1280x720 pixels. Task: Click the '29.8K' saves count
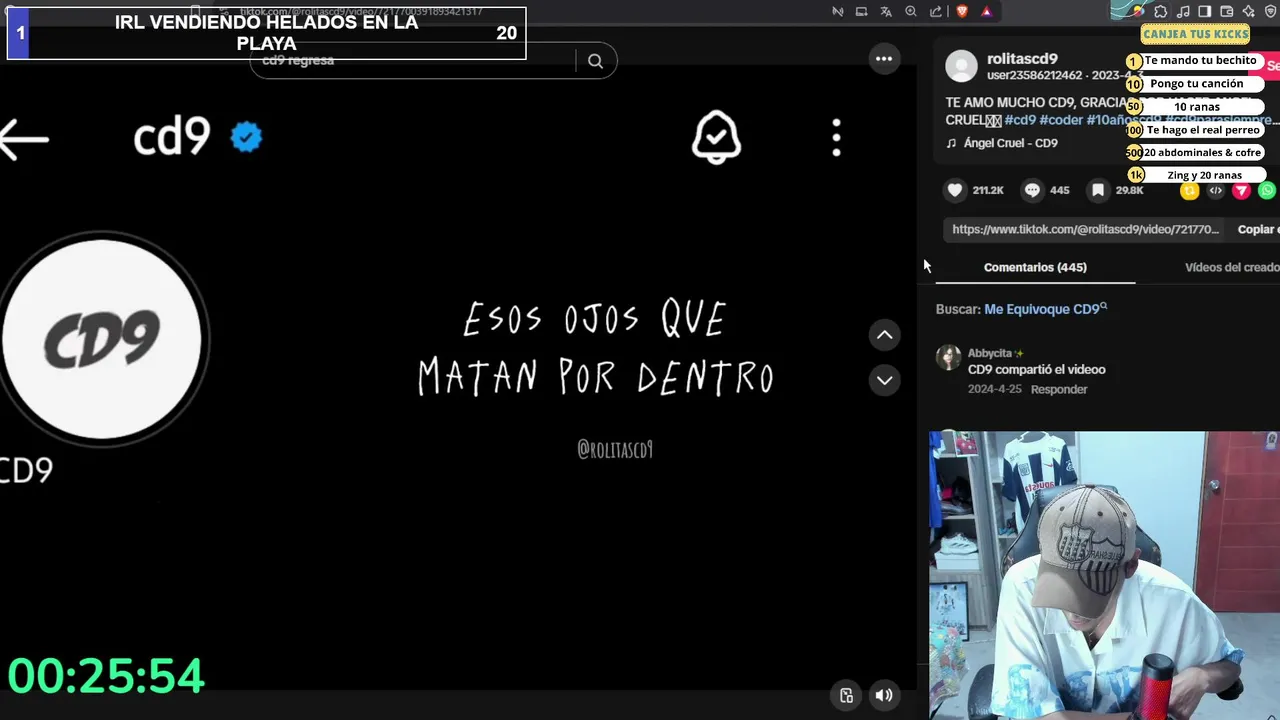1129,190
